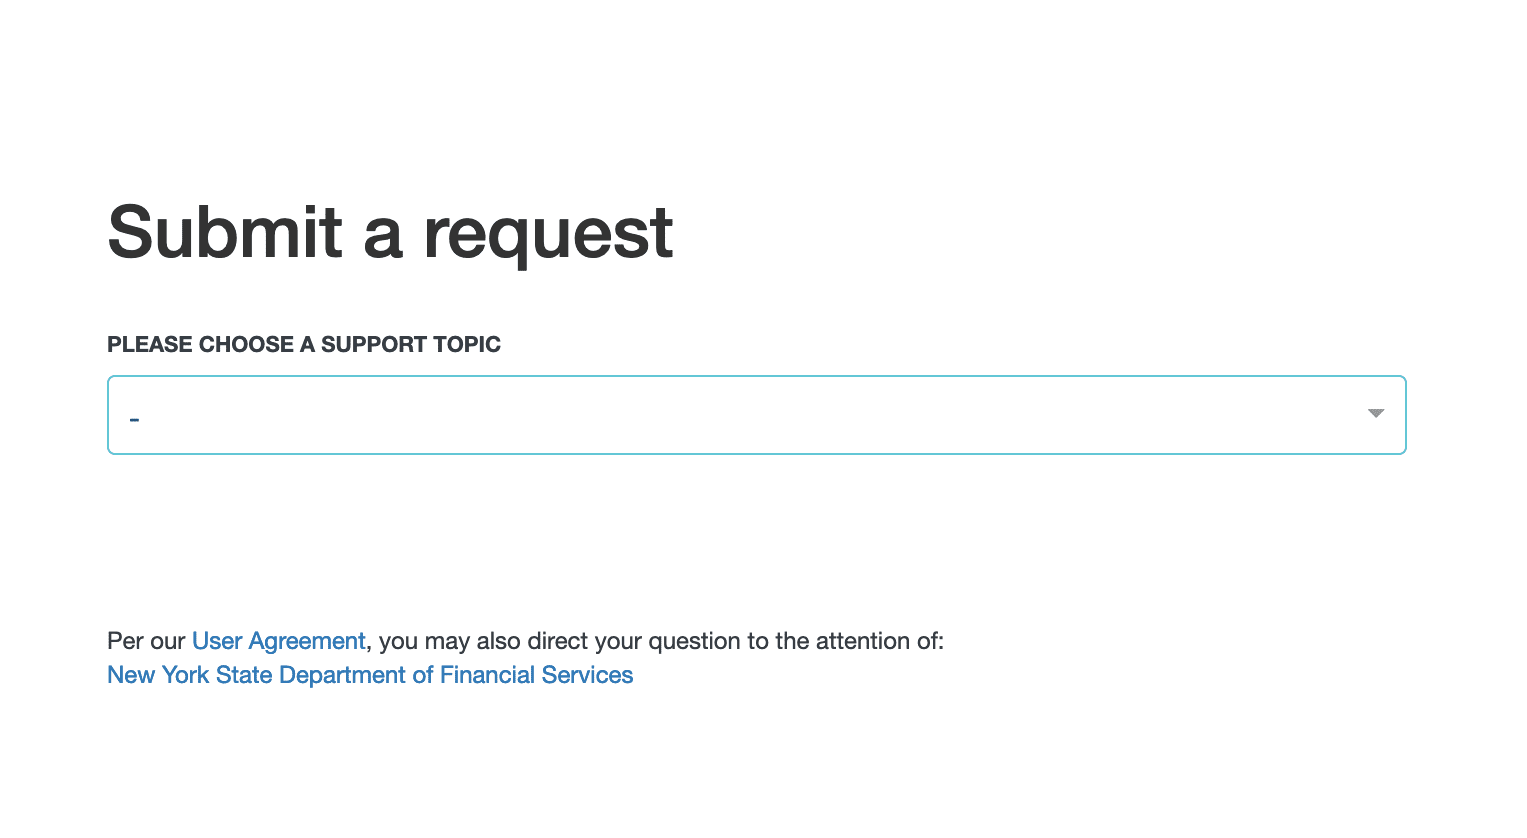This screenshot has width=1527, height=838.
Task: Click the word 'request' in the heading
Action: tap(548, 236)
